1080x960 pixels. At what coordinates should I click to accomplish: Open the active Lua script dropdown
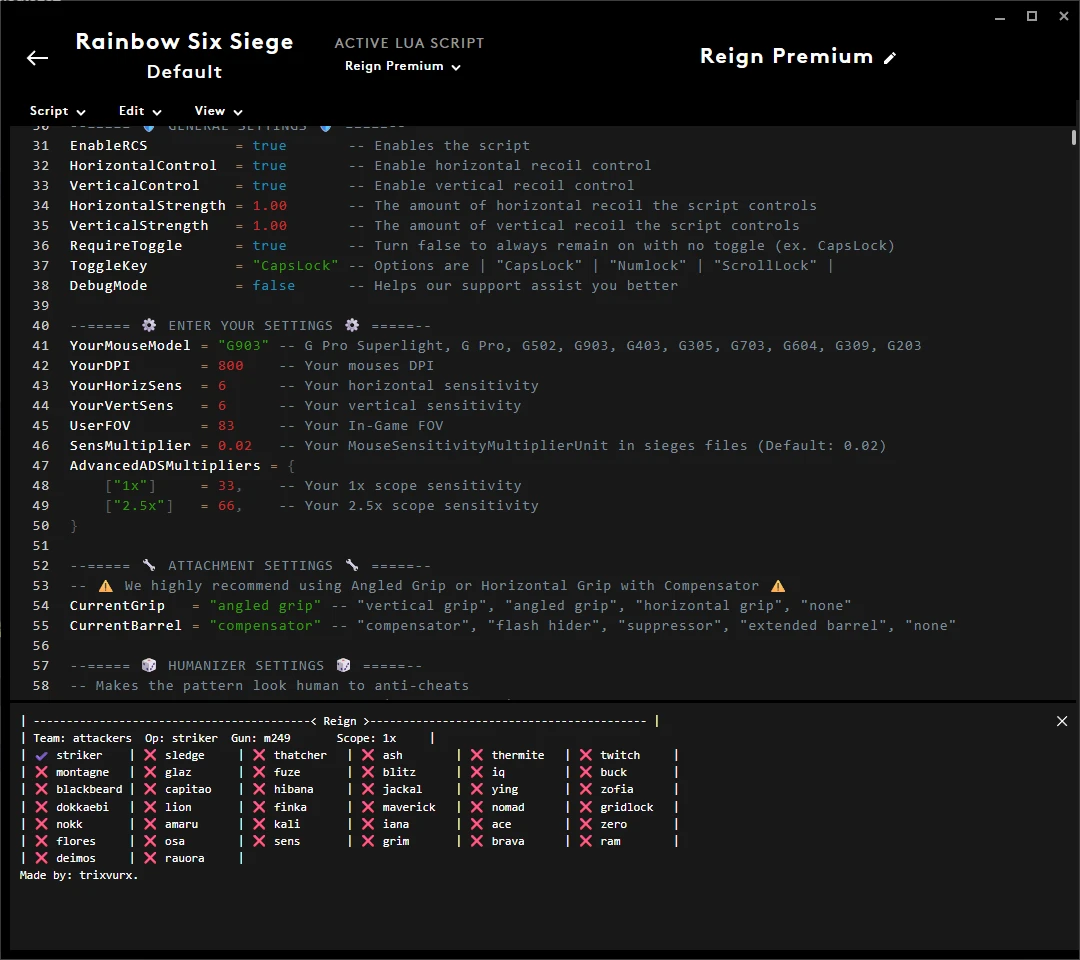pos(402,66)
